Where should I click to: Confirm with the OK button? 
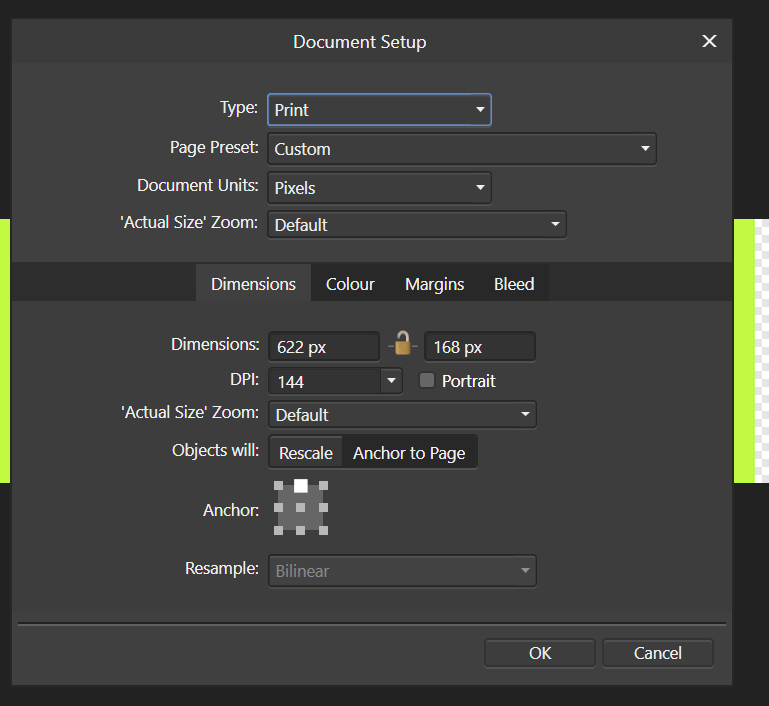coord(539,653)
